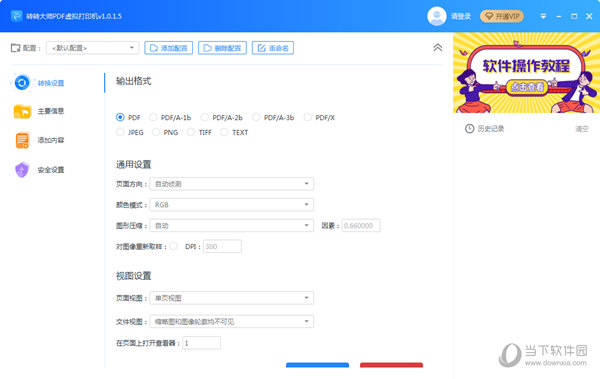600x379 pixels.
Task: Open the 默认配置 configuration dropdown
Action: click(92, 48)
